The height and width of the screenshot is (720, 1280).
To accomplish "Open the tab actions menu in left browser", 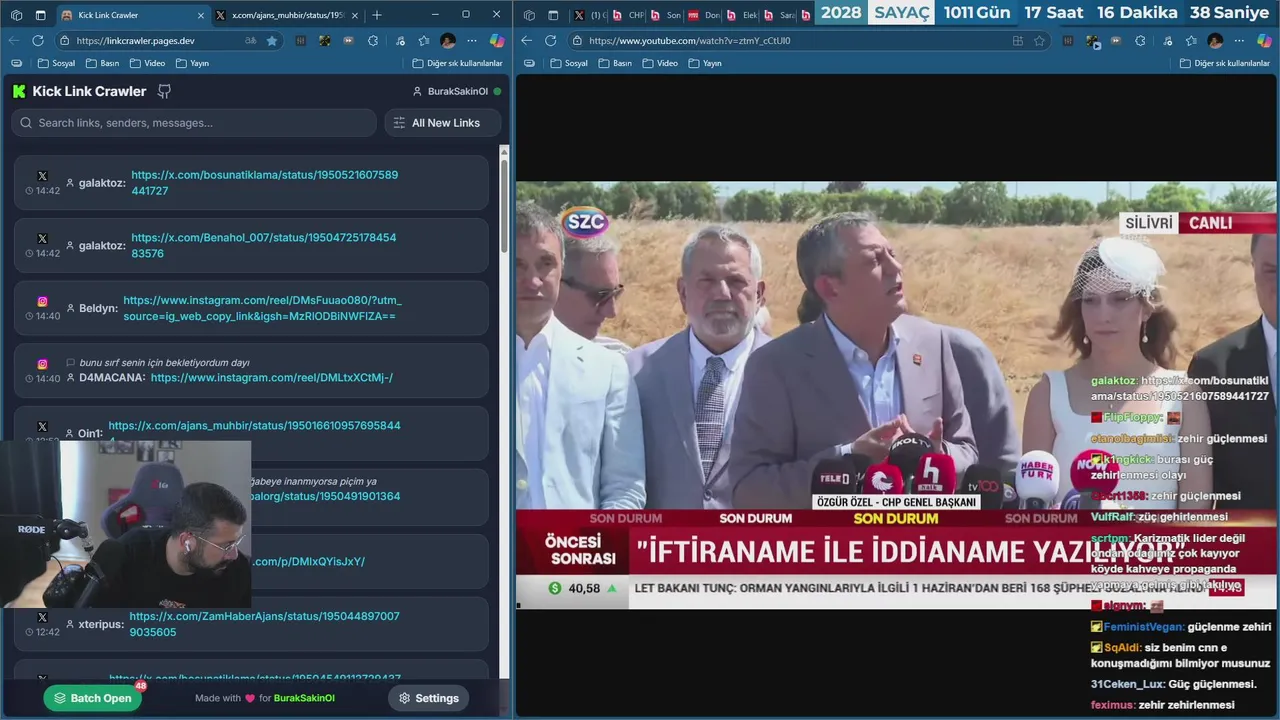I will point(41,15).
